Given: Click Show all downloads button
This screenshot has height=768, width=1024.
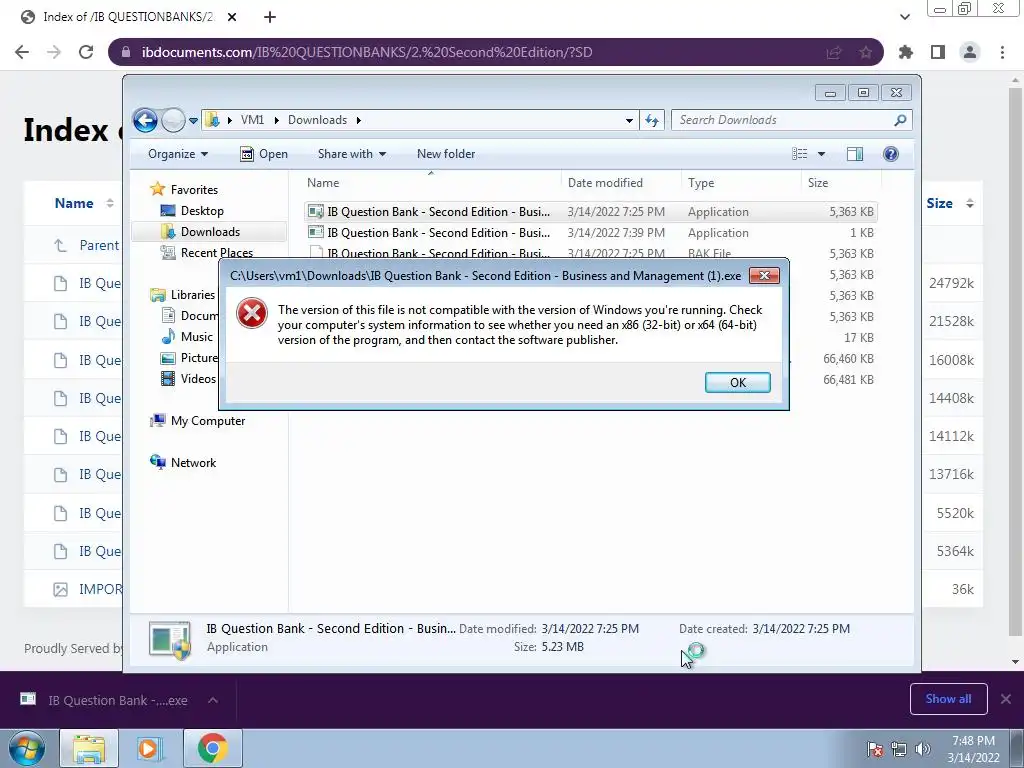Looking at the screenshot, I should [948, 699].
